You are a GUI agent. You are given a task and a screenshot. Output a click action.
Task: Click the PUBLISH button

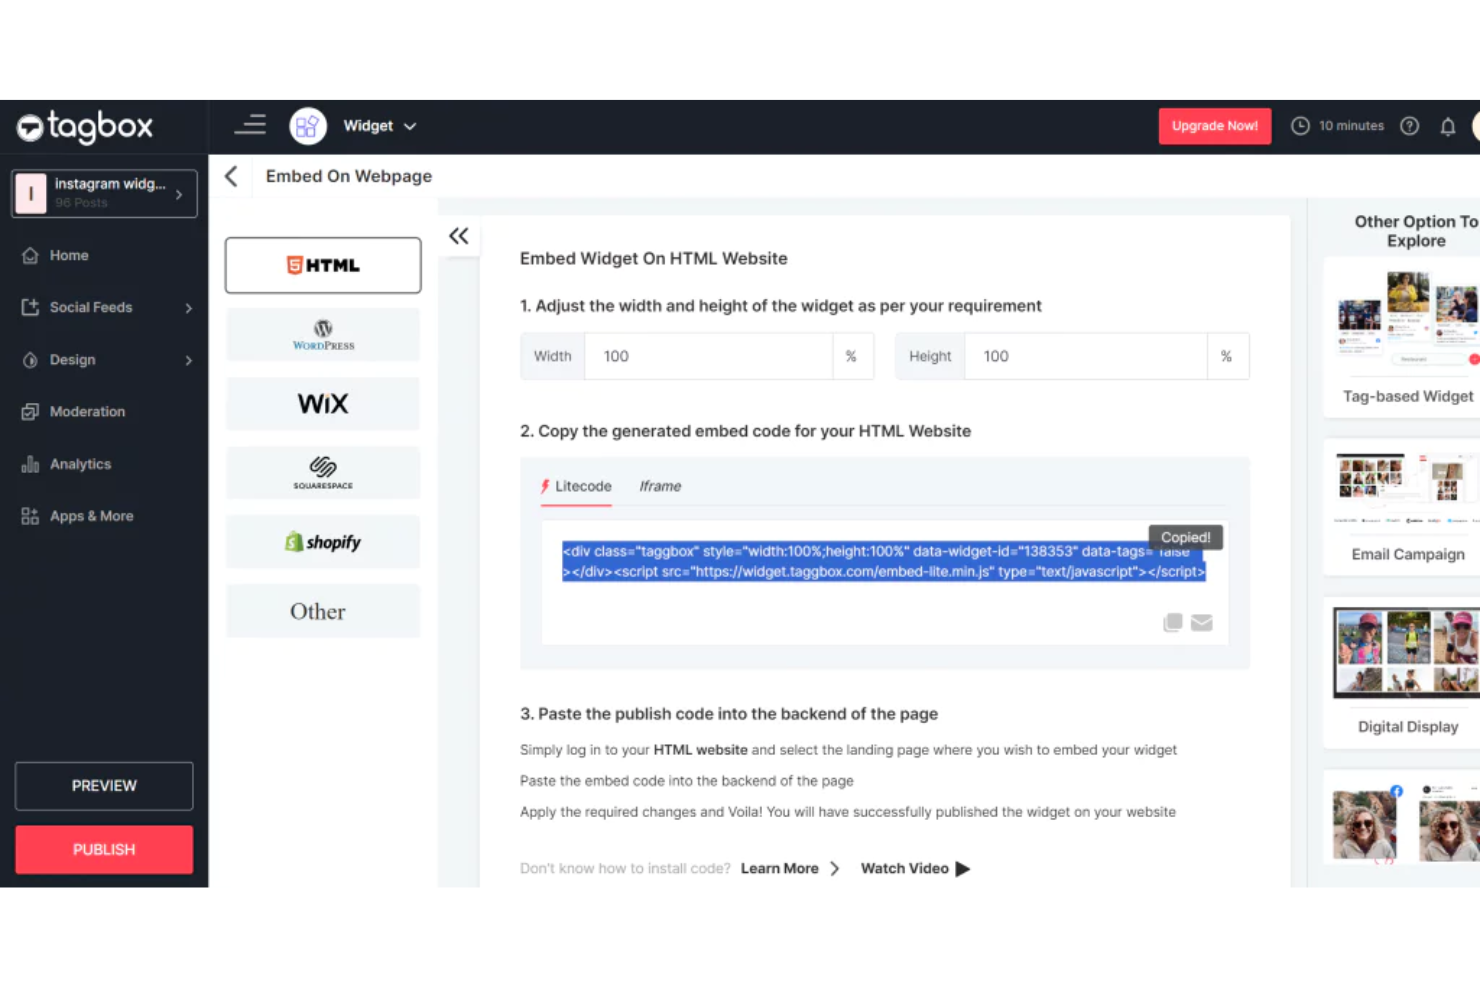pos(104,850)
